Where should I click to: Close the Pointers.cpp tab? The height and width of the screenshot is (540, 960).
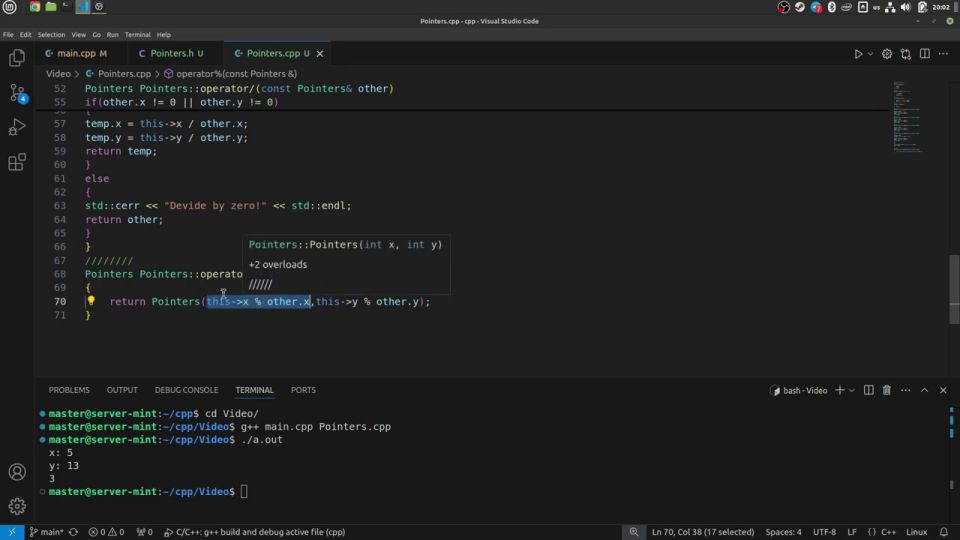[320, 54]
